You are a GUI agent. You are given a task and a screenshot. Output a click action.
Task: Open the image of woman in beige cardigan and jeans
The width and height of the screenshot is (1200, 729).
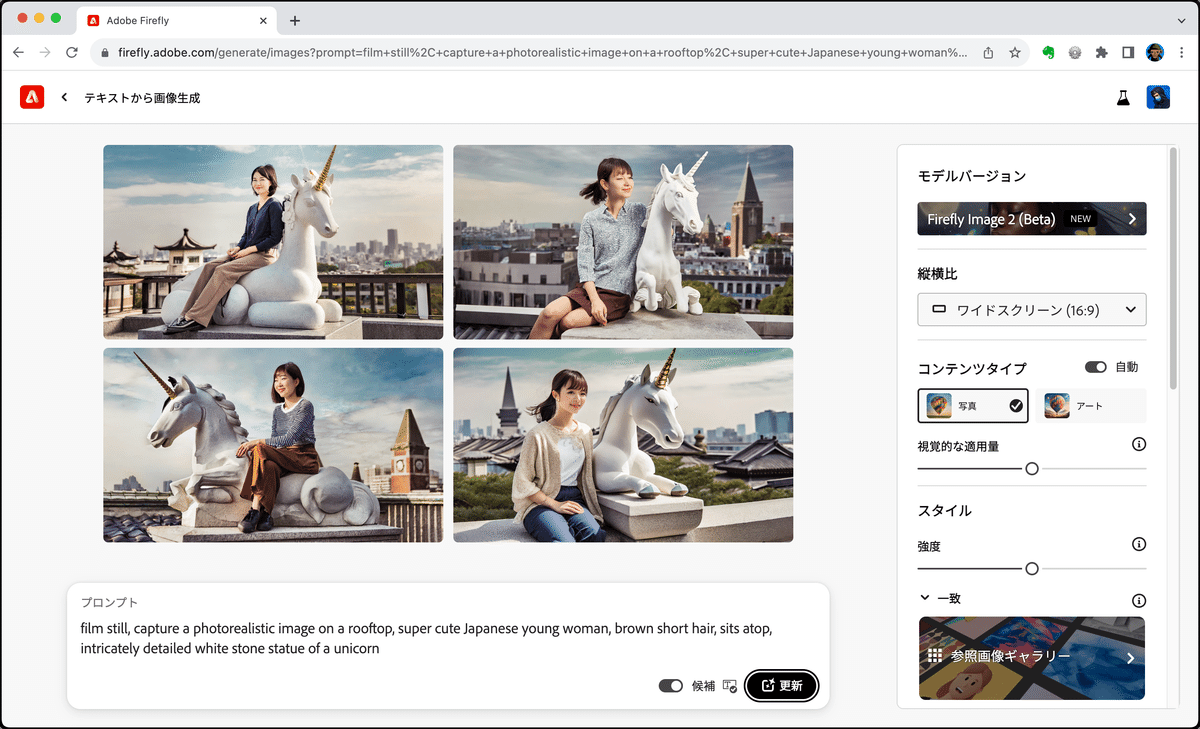(623, 445)
